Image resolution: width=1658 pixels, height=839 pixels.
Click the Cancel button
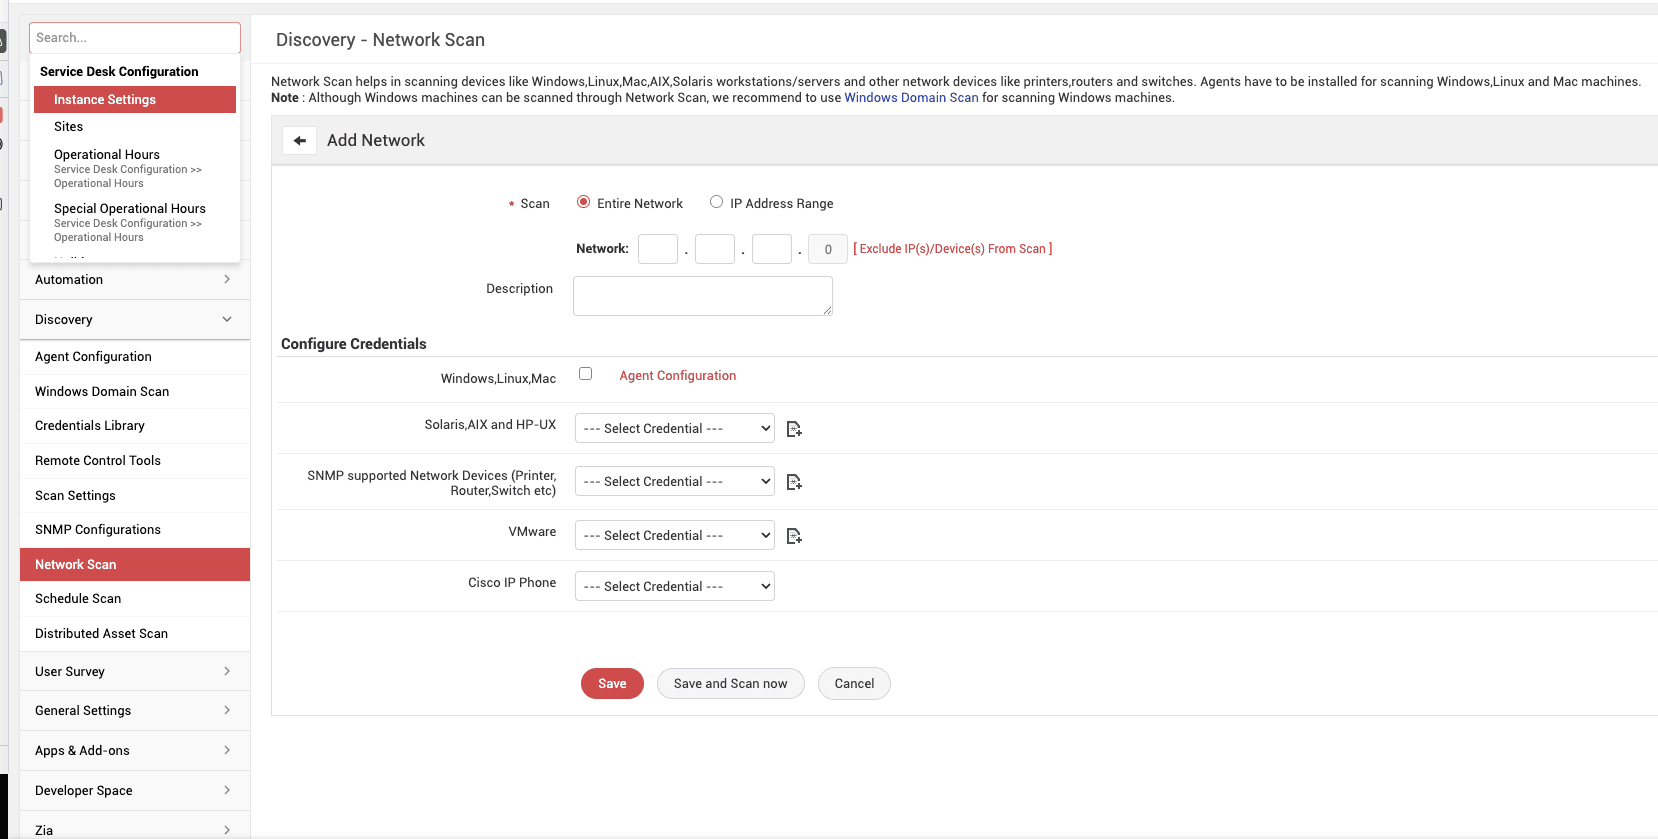(854, 684)
